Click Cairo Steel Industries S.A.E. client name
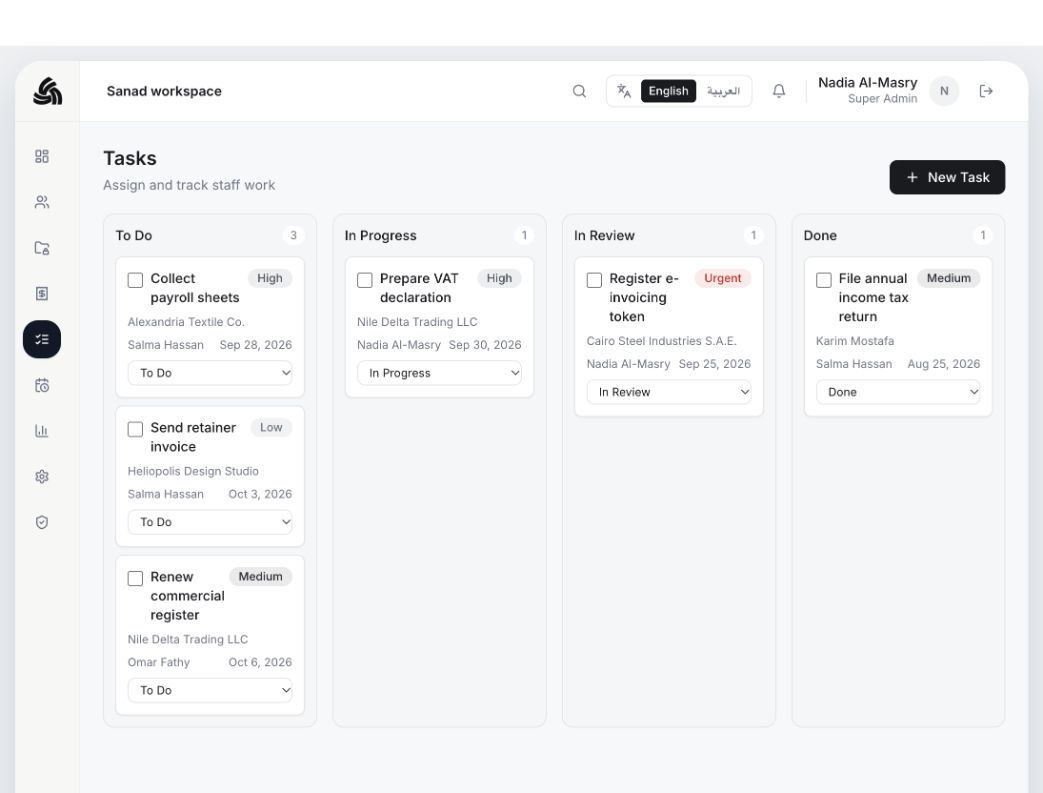Screen dimensions: 1043x793 point(661,341)
